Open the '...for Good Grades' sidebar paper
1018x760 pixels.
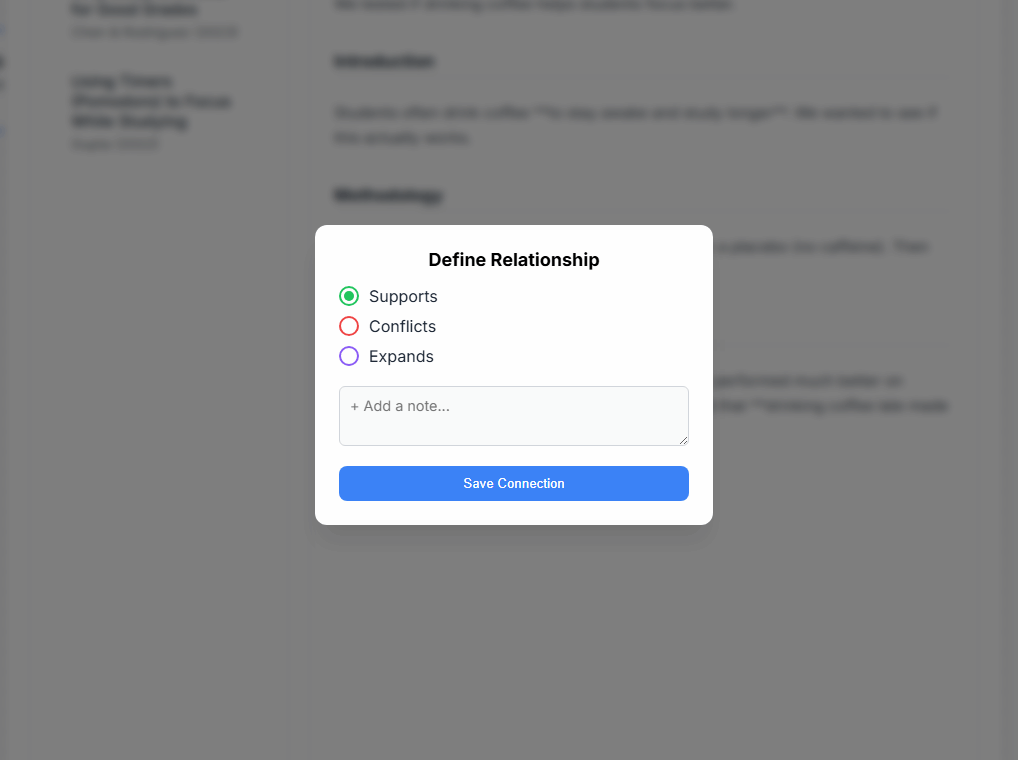click(134, 9)
